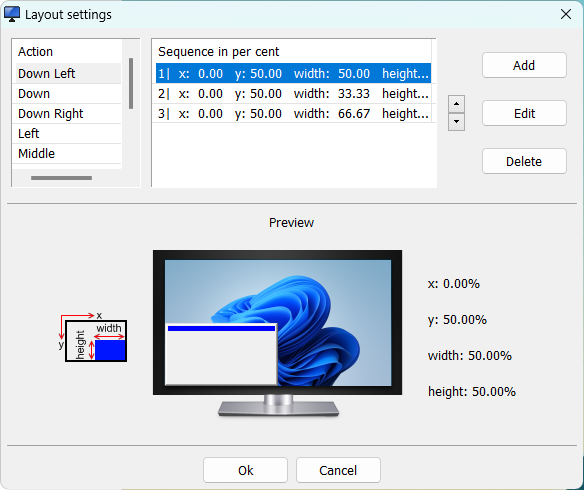
Task: Click the Preview section label
Action: point(292,223)
